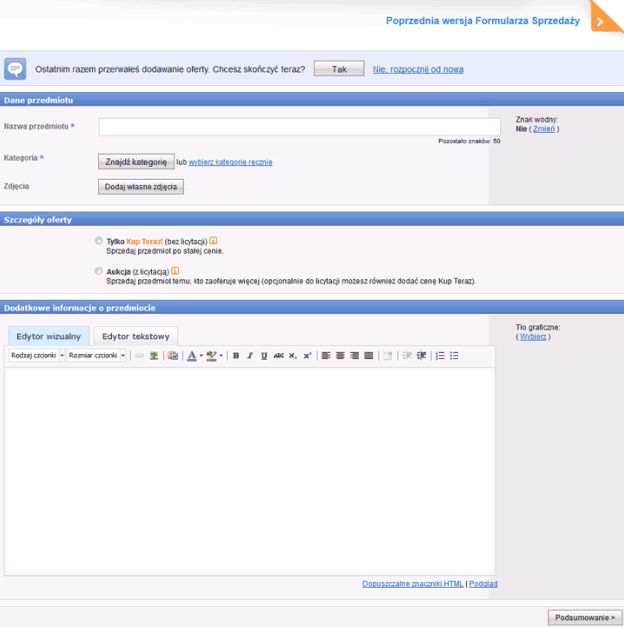Select the Tylko Kup Teraz radio button
Viewport: 624px width, 628px height.
click(99, 241)
